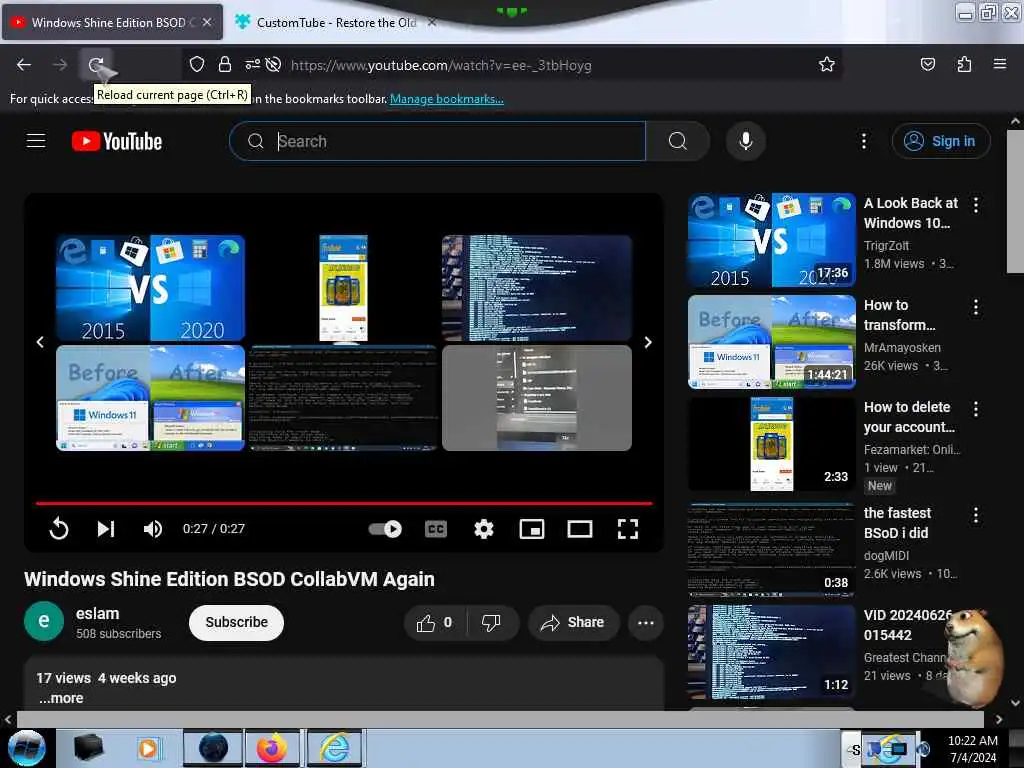Open the player settings gear
This screenshot has height=768, width=1024.
click(x=483, y=528)
